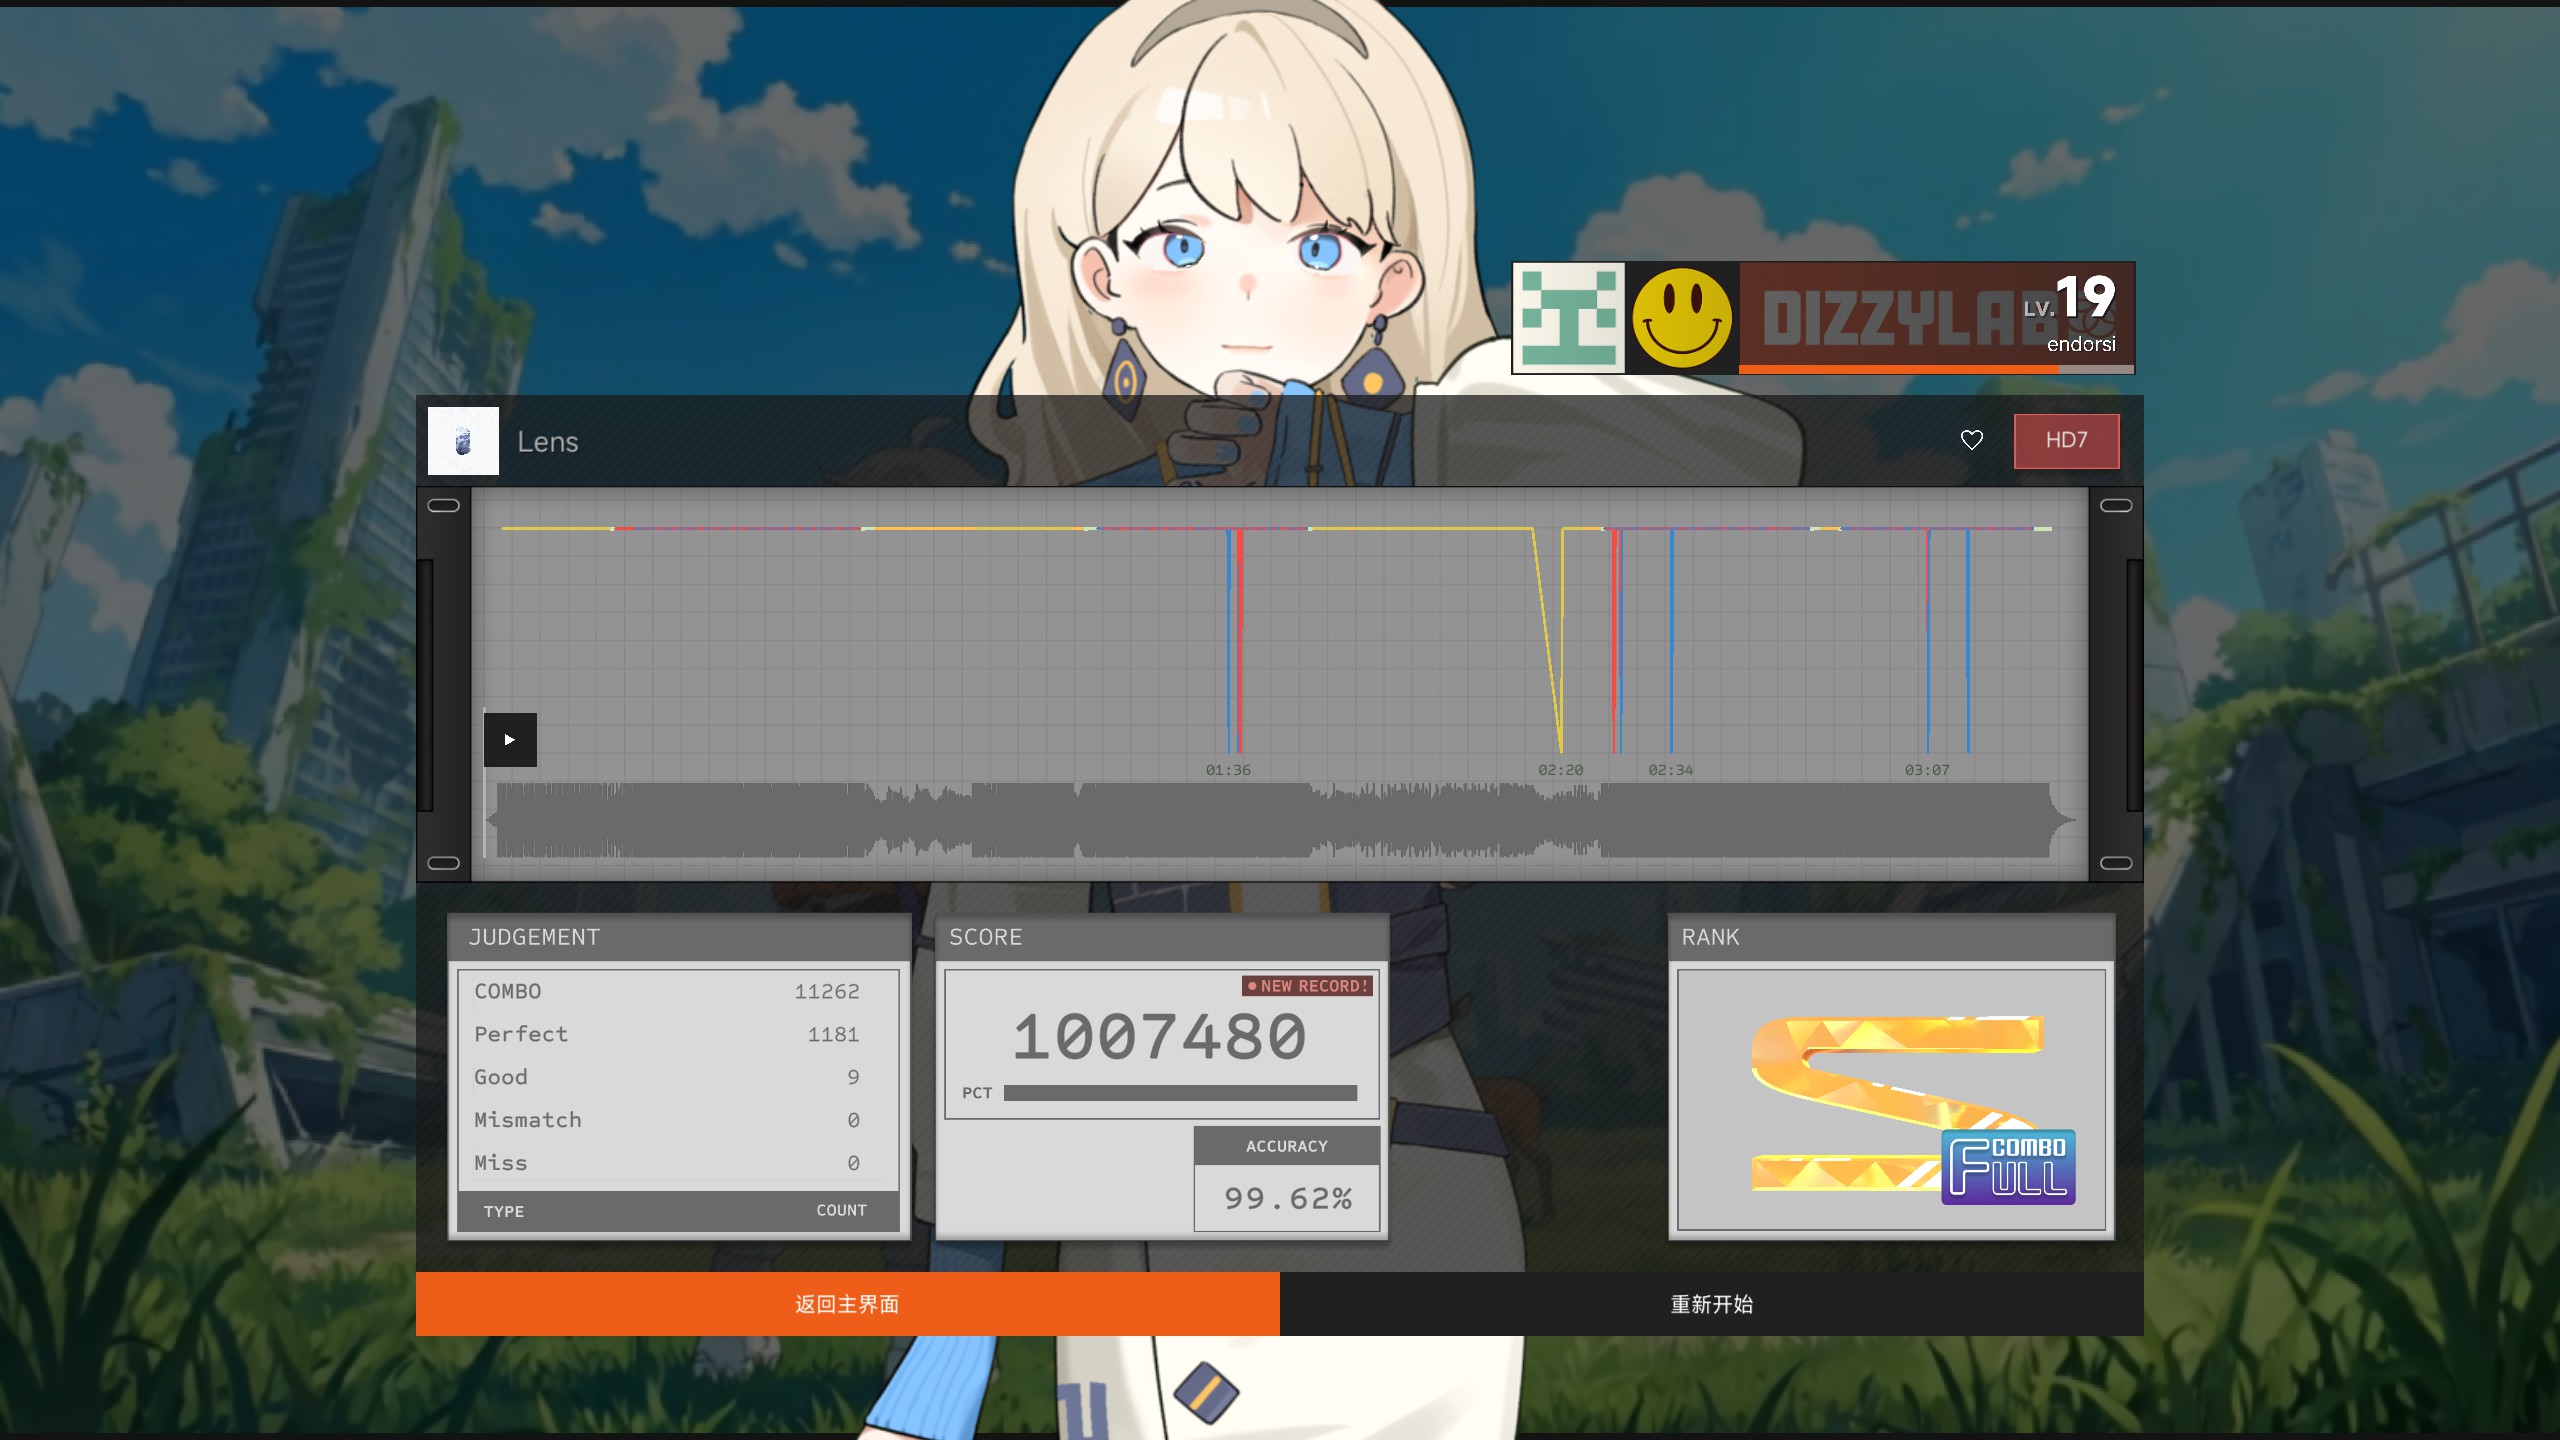Click the heart favorite icon
The image size is (2560, 1440).
coord(1971,440)
